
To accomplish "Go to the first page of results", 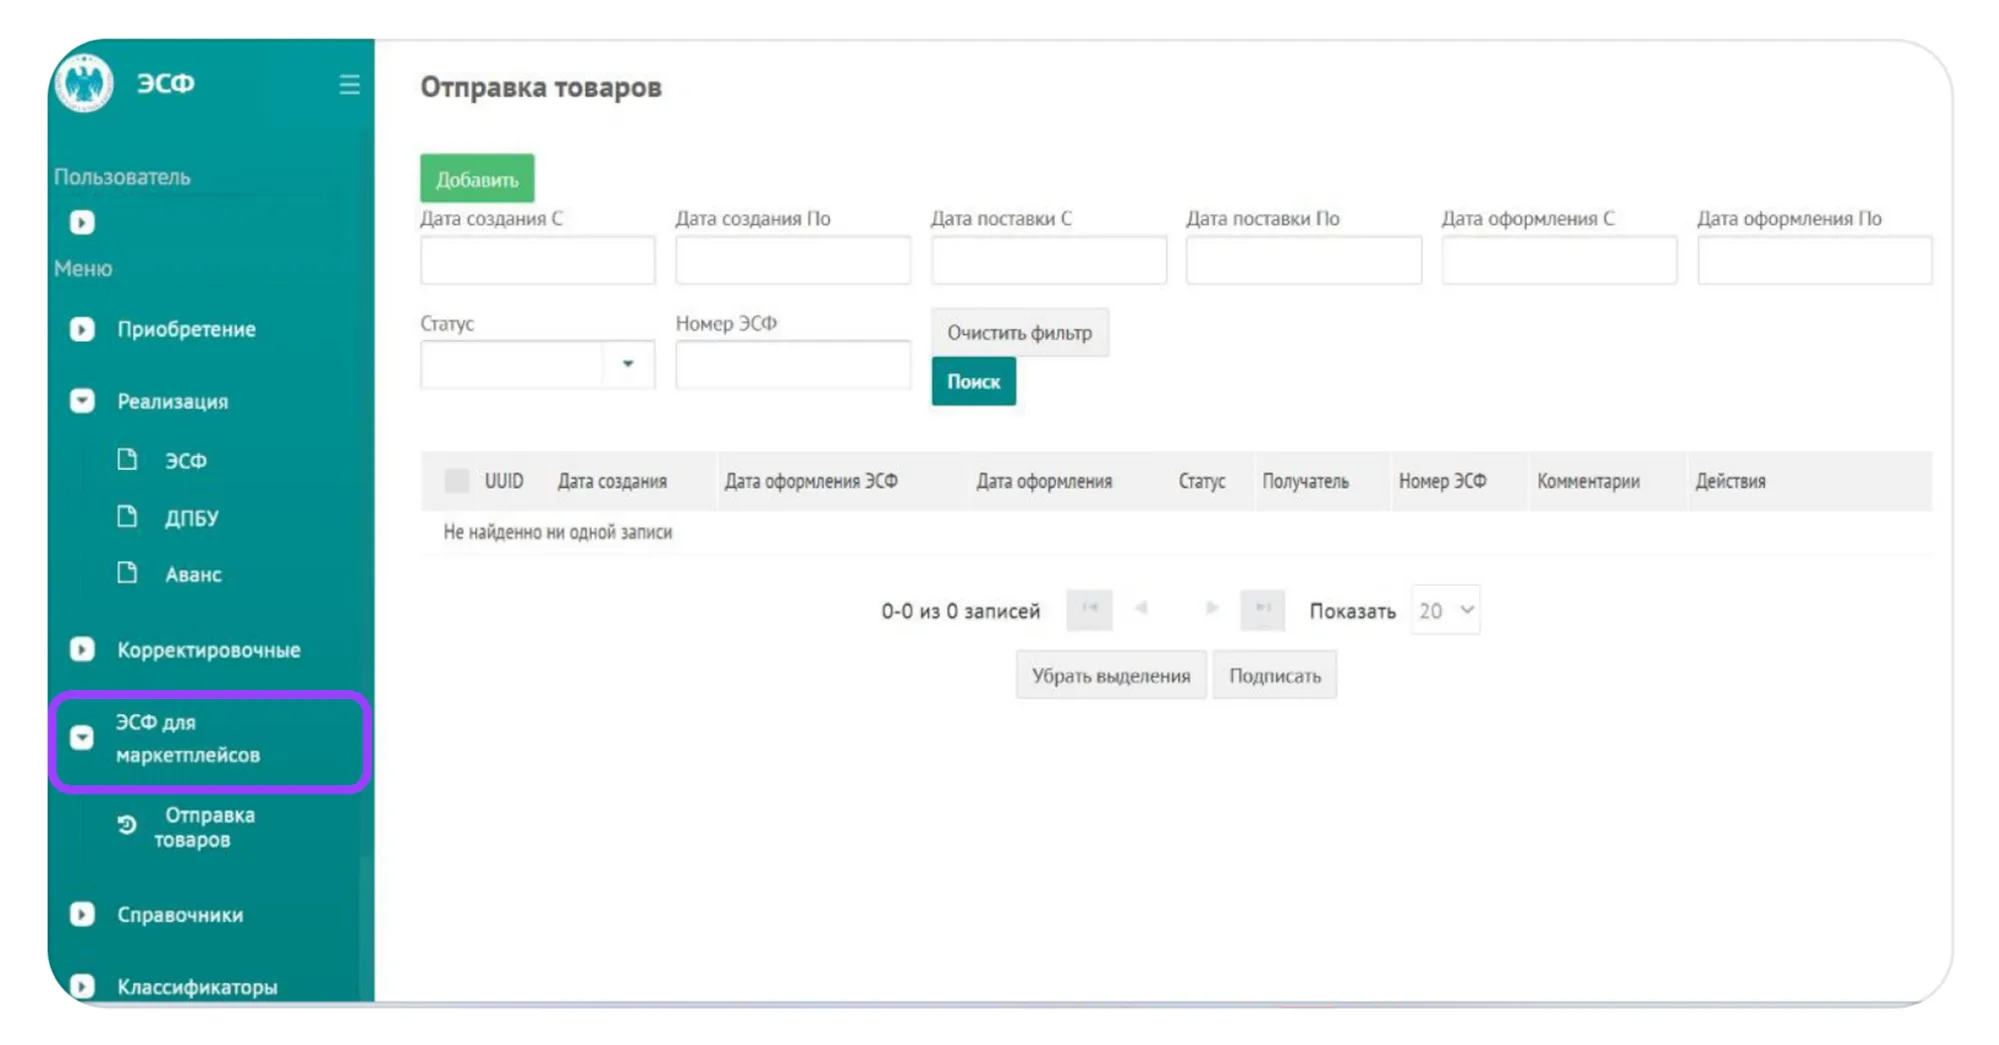I will (1089, 609).
